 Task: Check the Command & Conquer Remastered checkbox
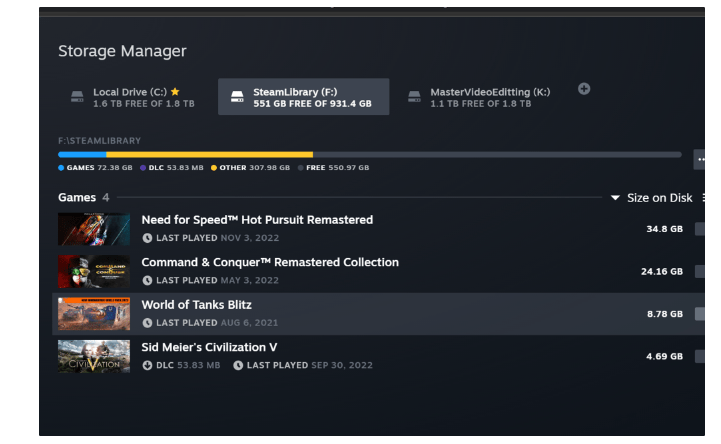pyautogui.click(x=700, y=271)
